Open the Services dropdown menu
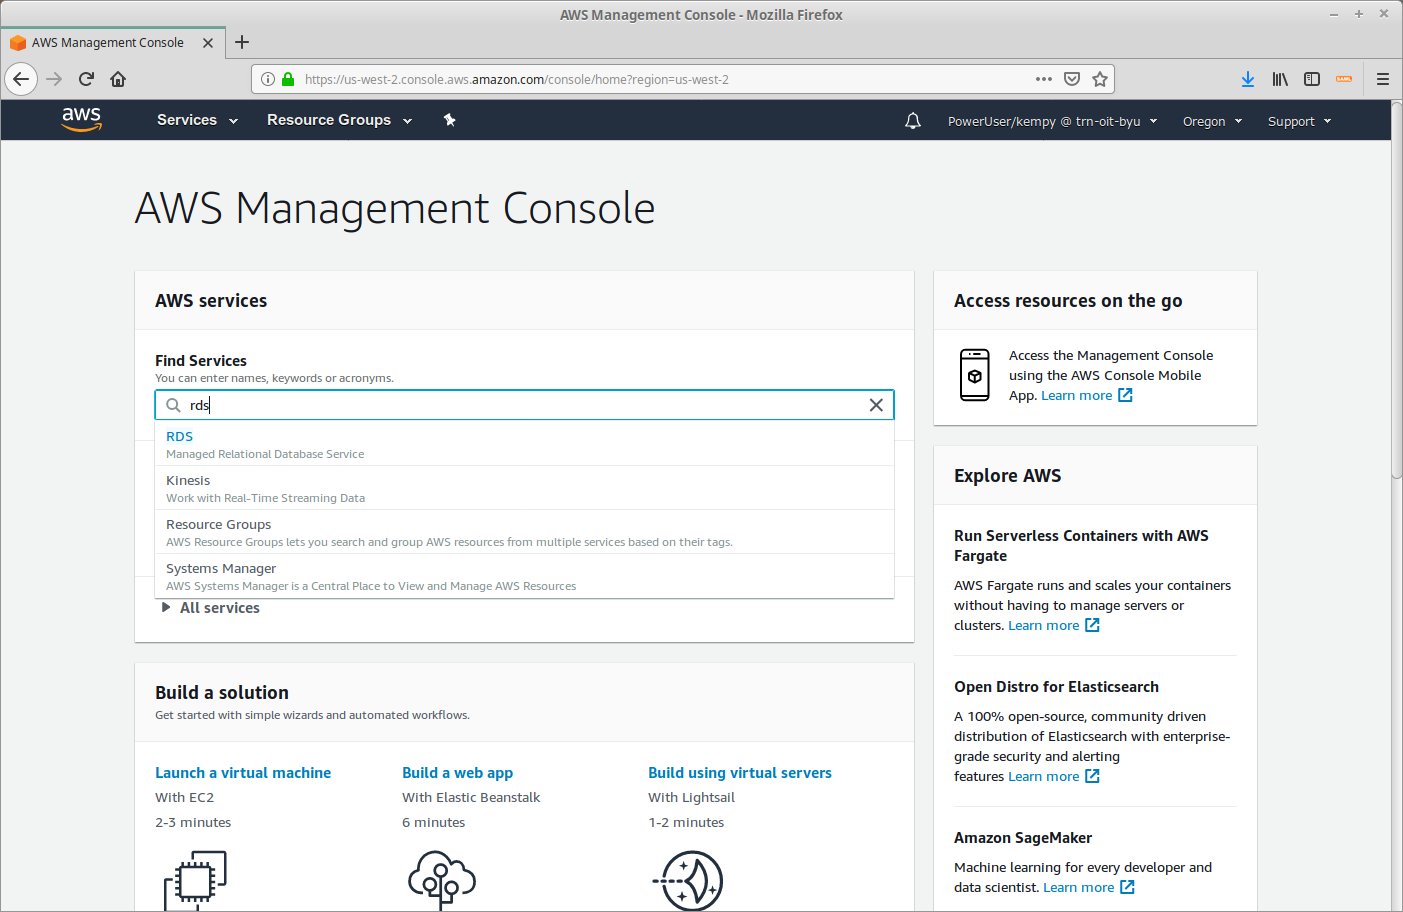This screenshot has width=1403, height=912. 197,120
